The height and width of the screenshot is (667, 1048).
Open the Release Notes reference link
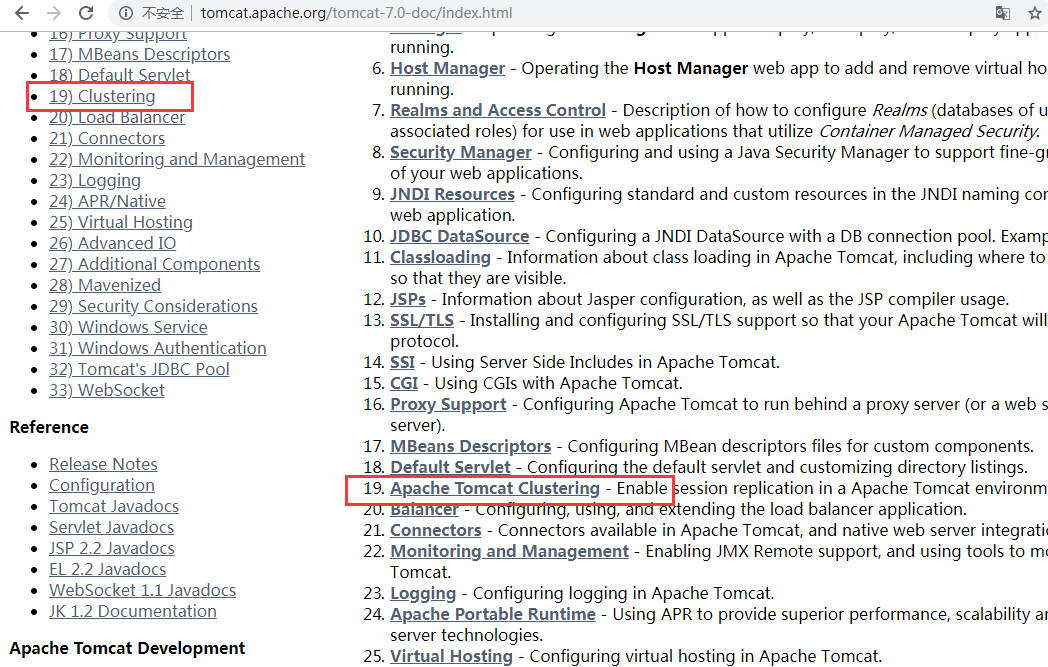[103, 464]
